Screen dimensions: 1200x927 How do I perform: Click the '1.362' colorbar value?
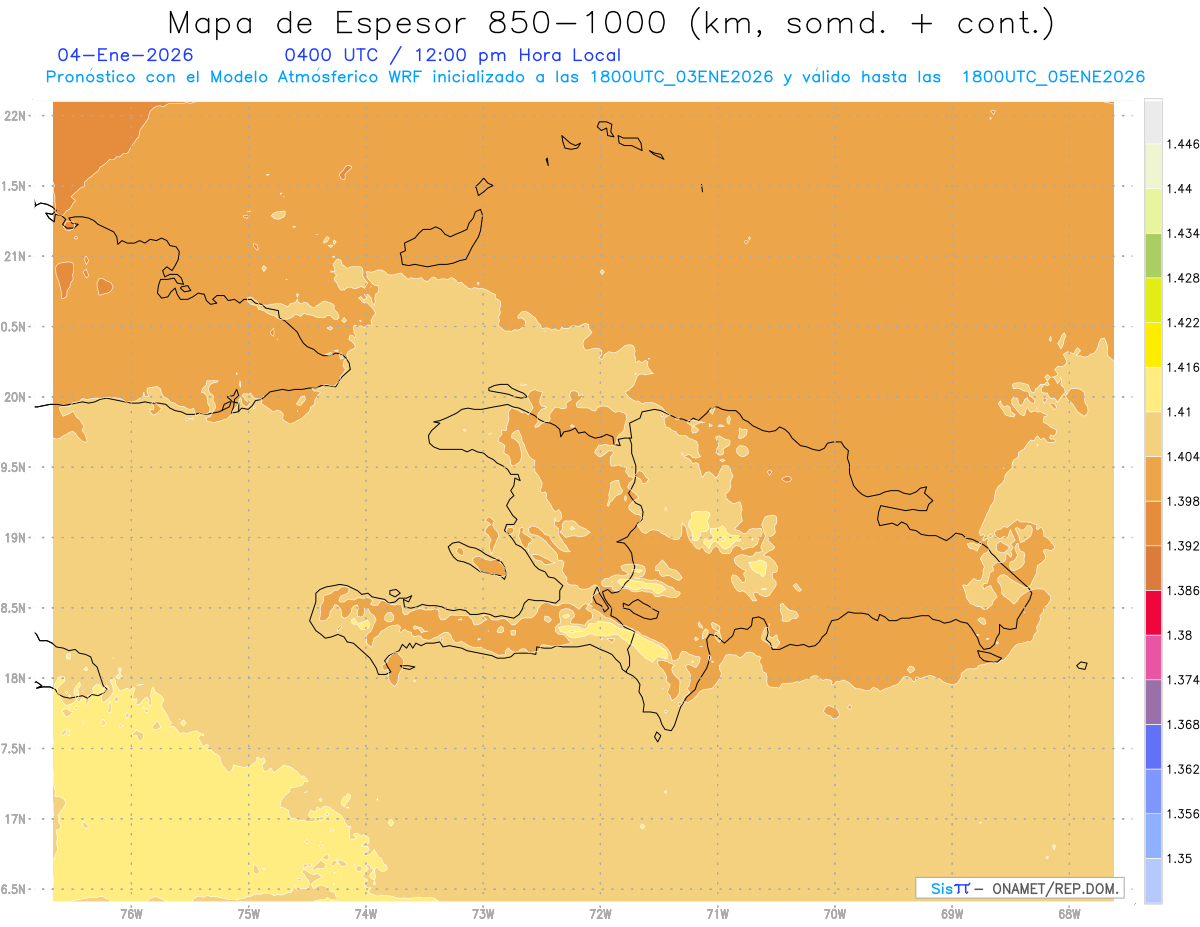[x=1182, y=769]
